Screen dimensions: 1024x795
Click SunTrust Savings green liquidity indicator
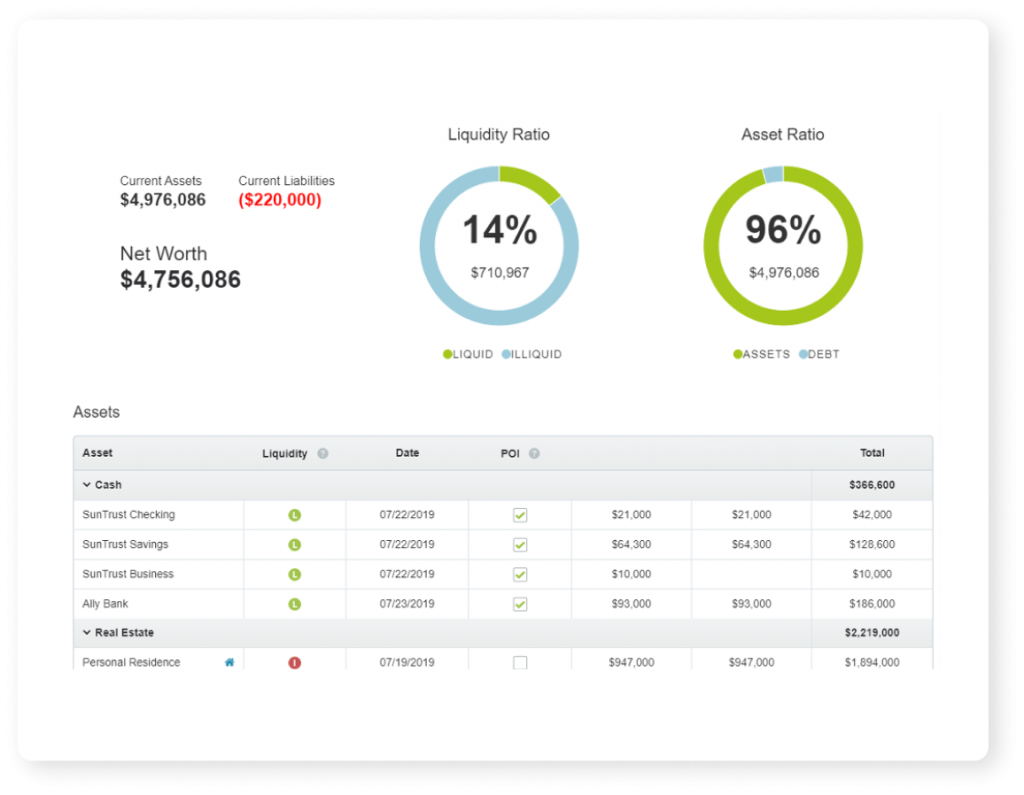(x=295, y=545)
